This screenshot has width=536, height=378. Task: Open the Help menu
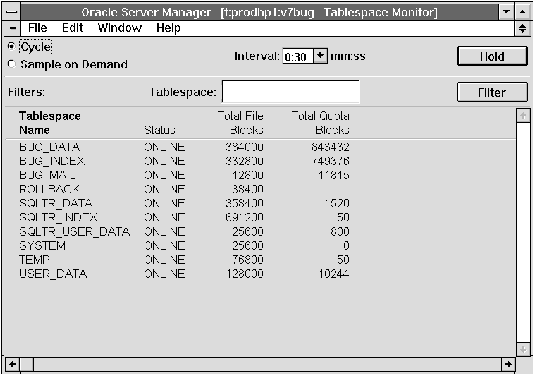click(168, 28)
